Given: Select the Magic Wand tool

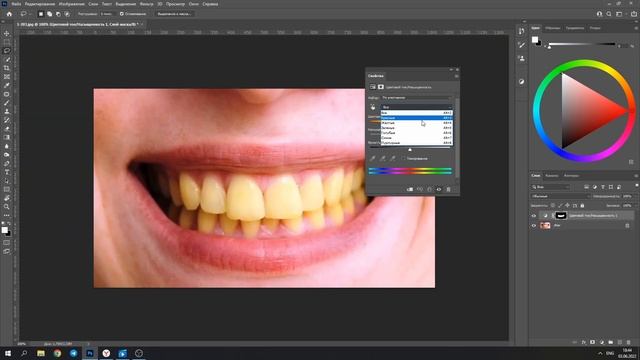Looking at the screenshot, I should 7,60.
